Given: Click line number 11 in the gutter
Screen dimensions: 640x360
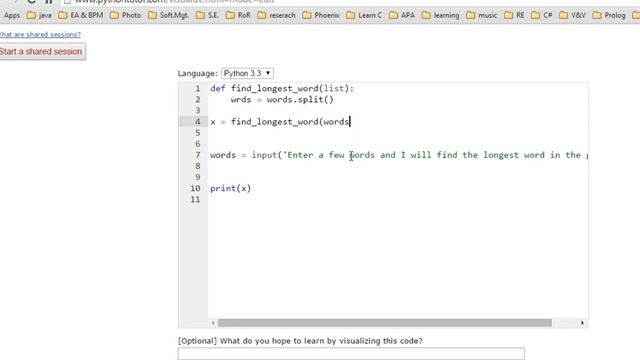Looking at the screenshot, I should 195,200.
